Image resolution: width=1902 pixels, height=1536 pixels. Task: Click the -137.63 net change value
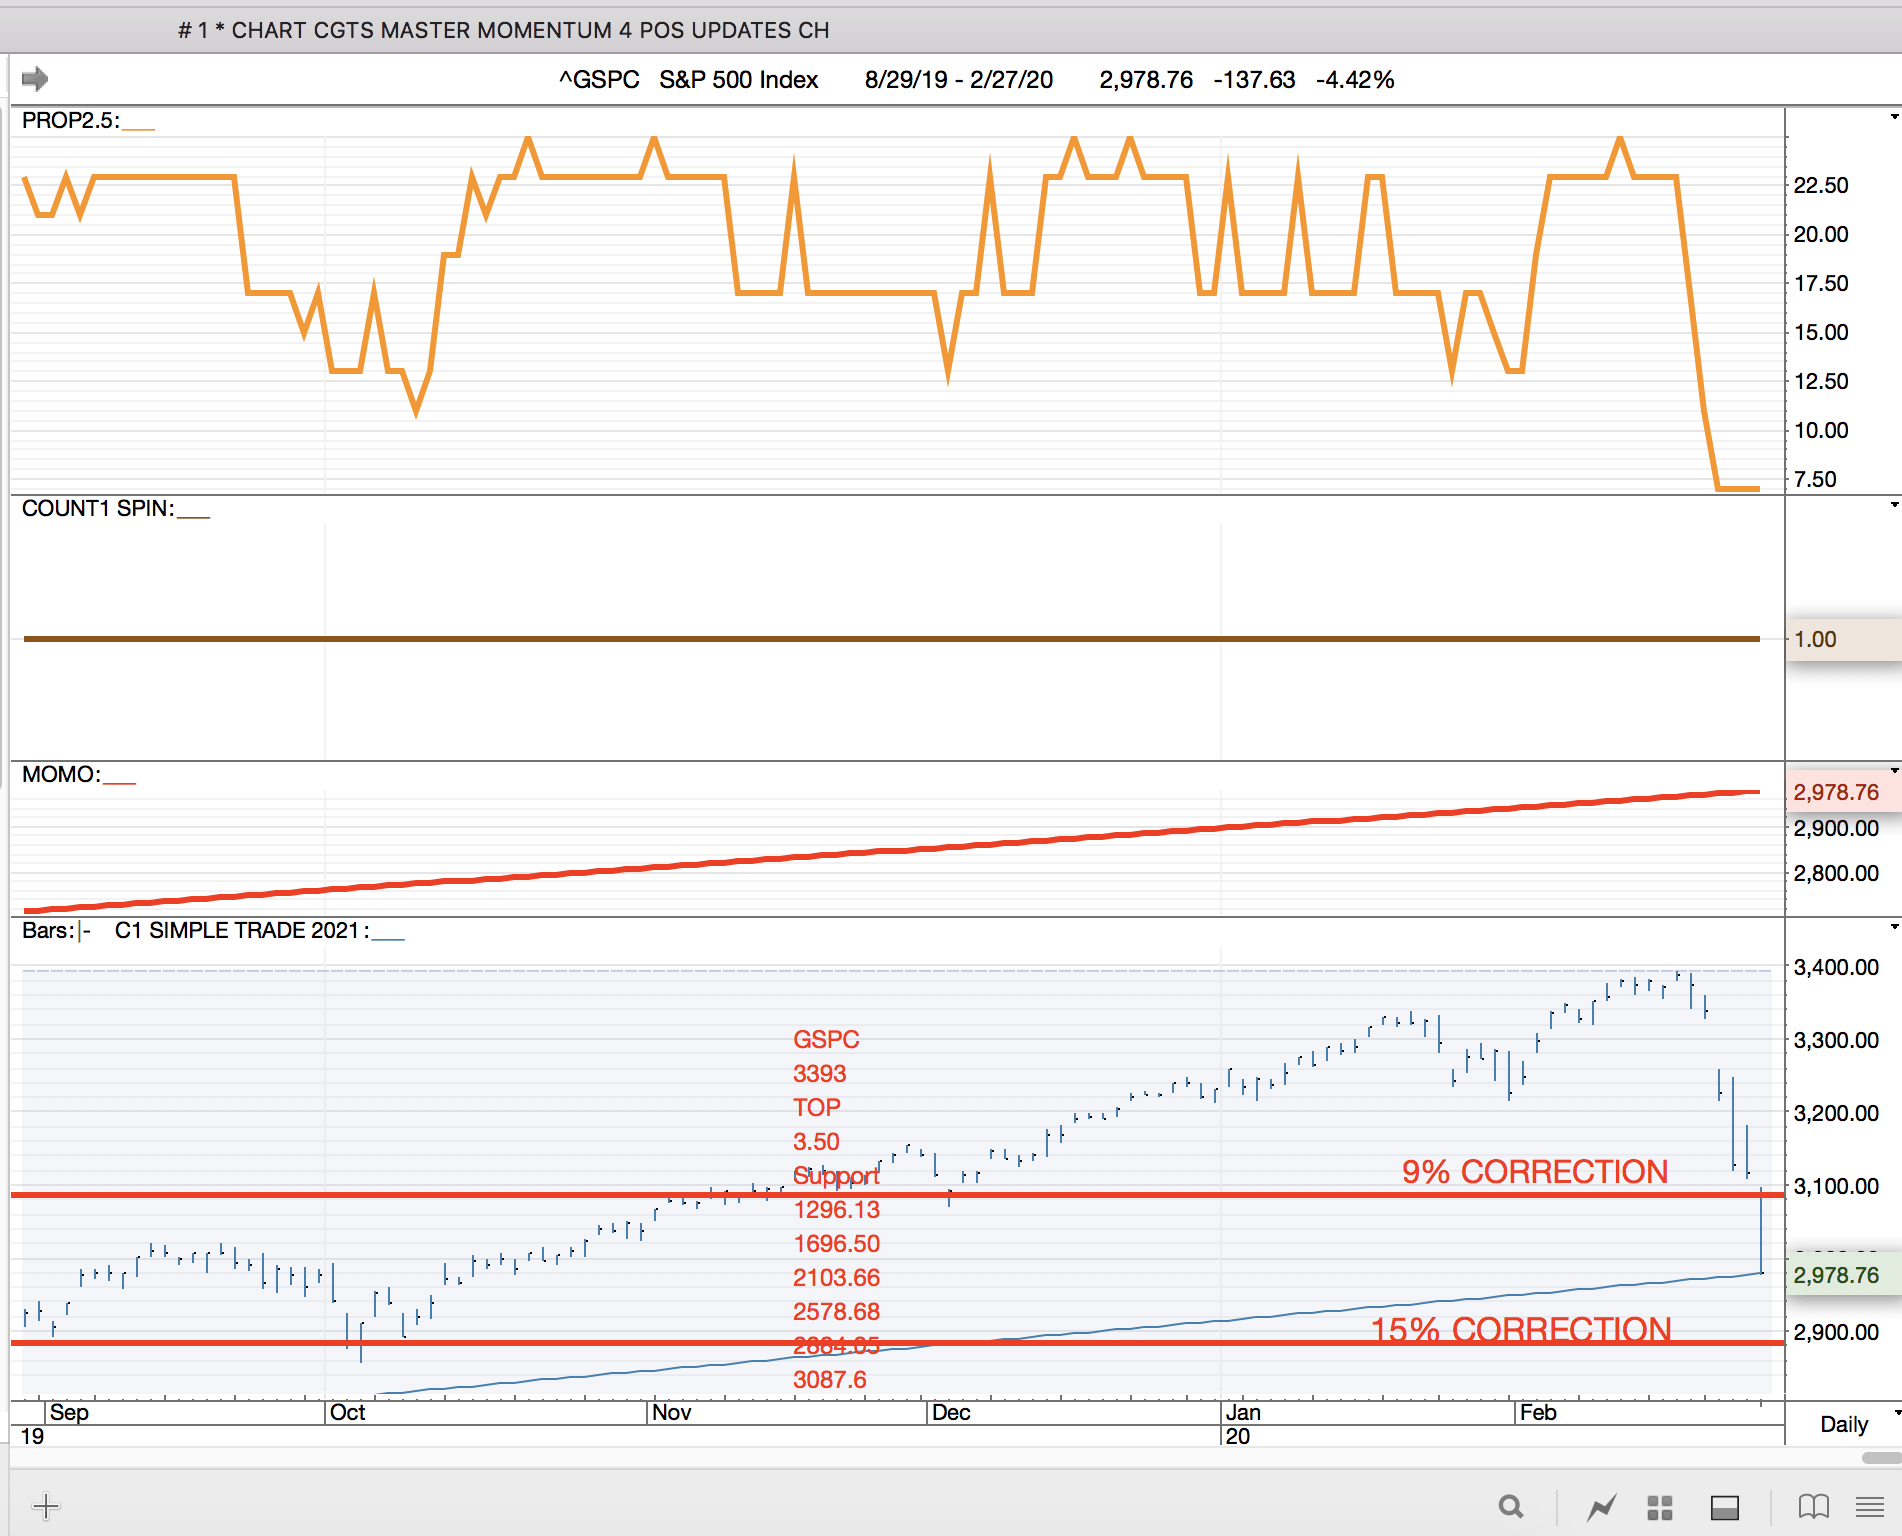point(1254,79)
